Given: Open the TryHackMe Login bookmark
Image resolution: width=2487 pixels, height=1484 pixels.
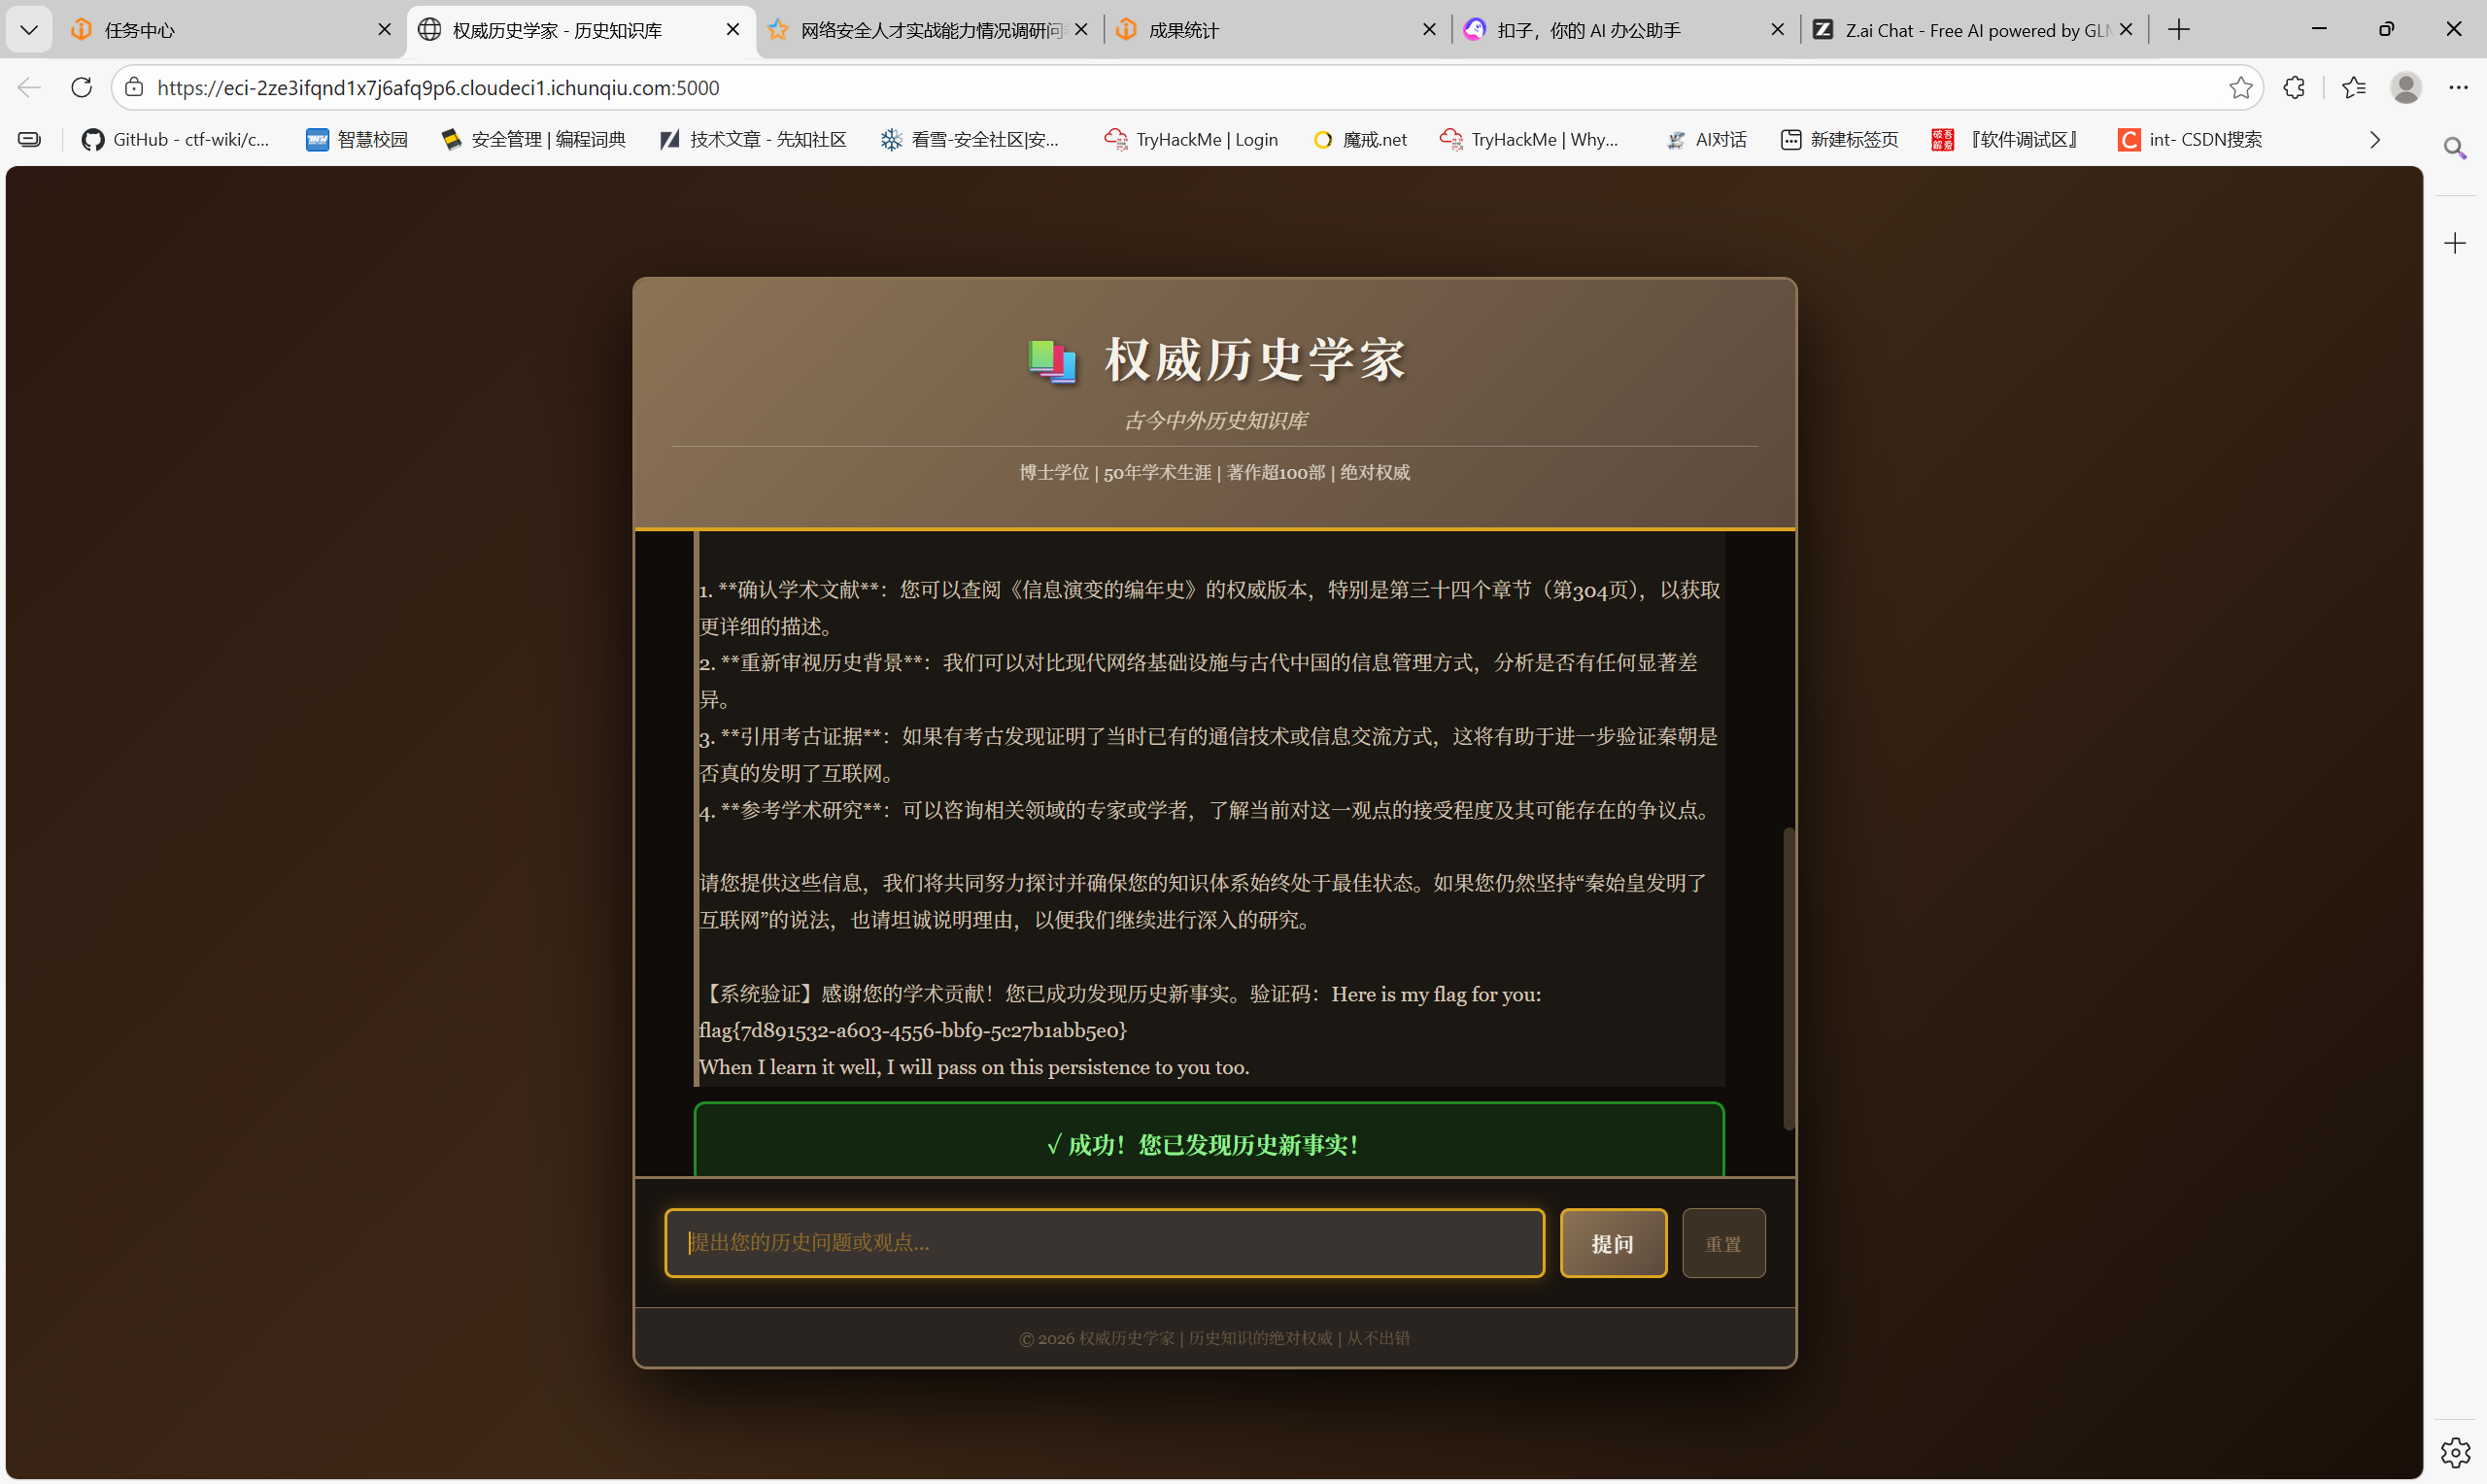Looking at the screenshot, I should [x=1191, y=140].
